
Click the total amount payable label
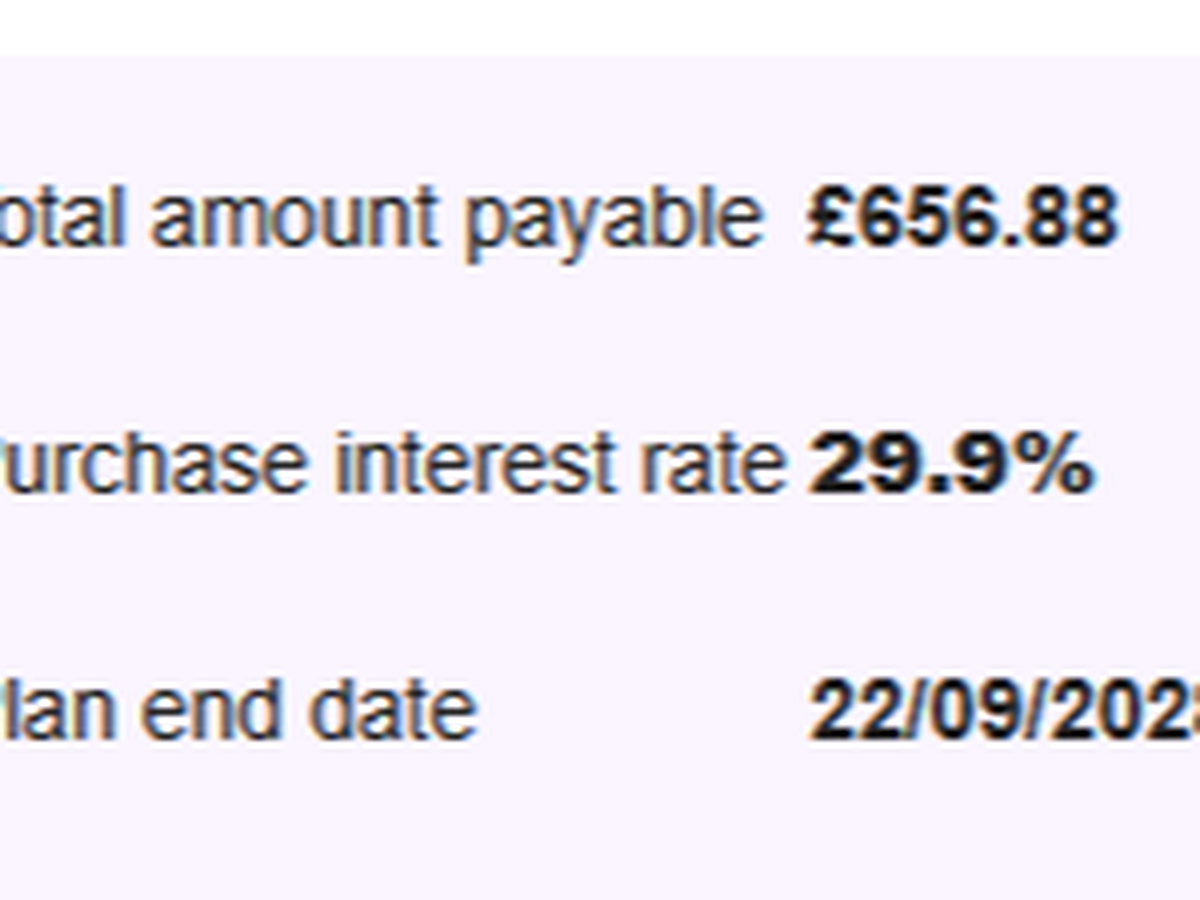click(380, 218)
